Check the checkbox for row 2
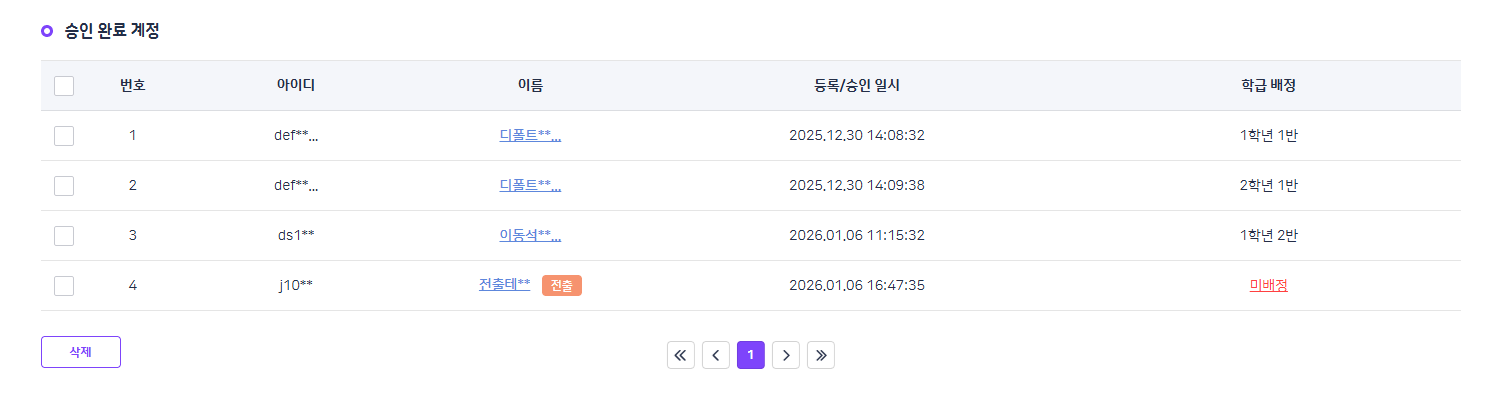This screenshot has width=1505, height=401. click(64, 186)
